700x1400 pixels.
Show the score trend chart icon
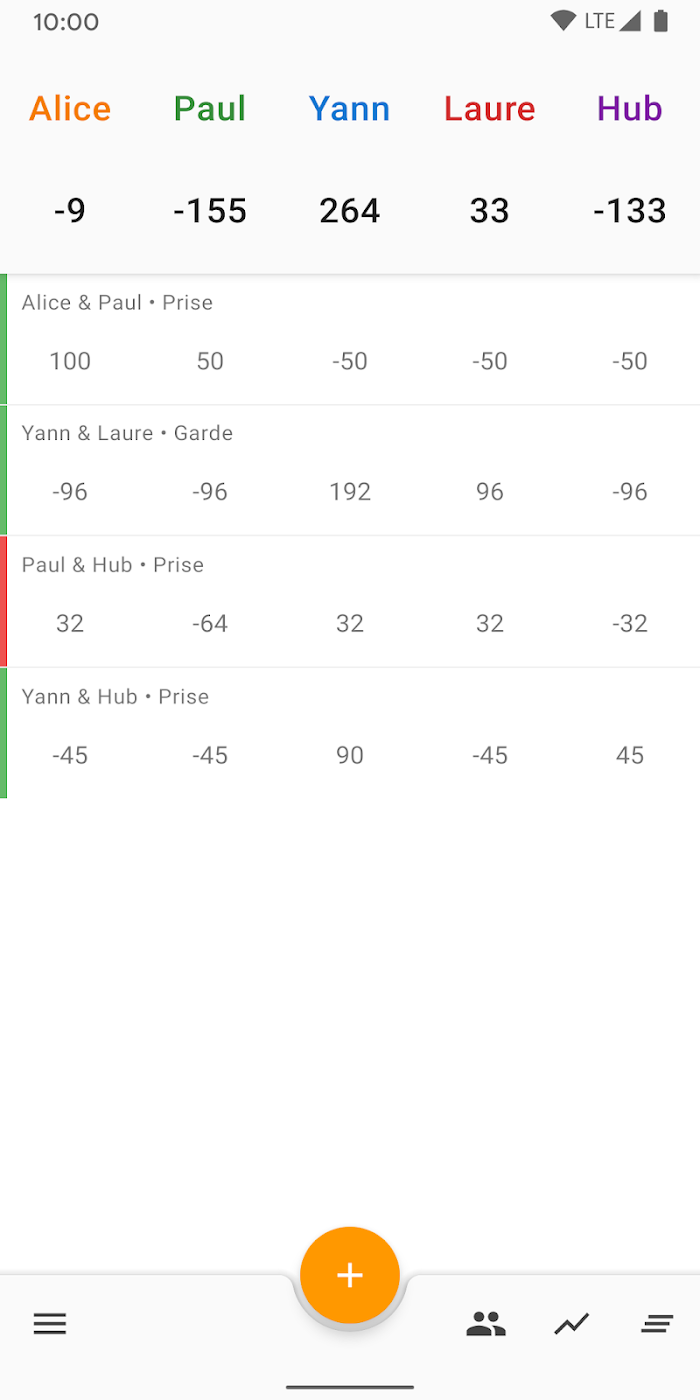[x=572, y=1325]
